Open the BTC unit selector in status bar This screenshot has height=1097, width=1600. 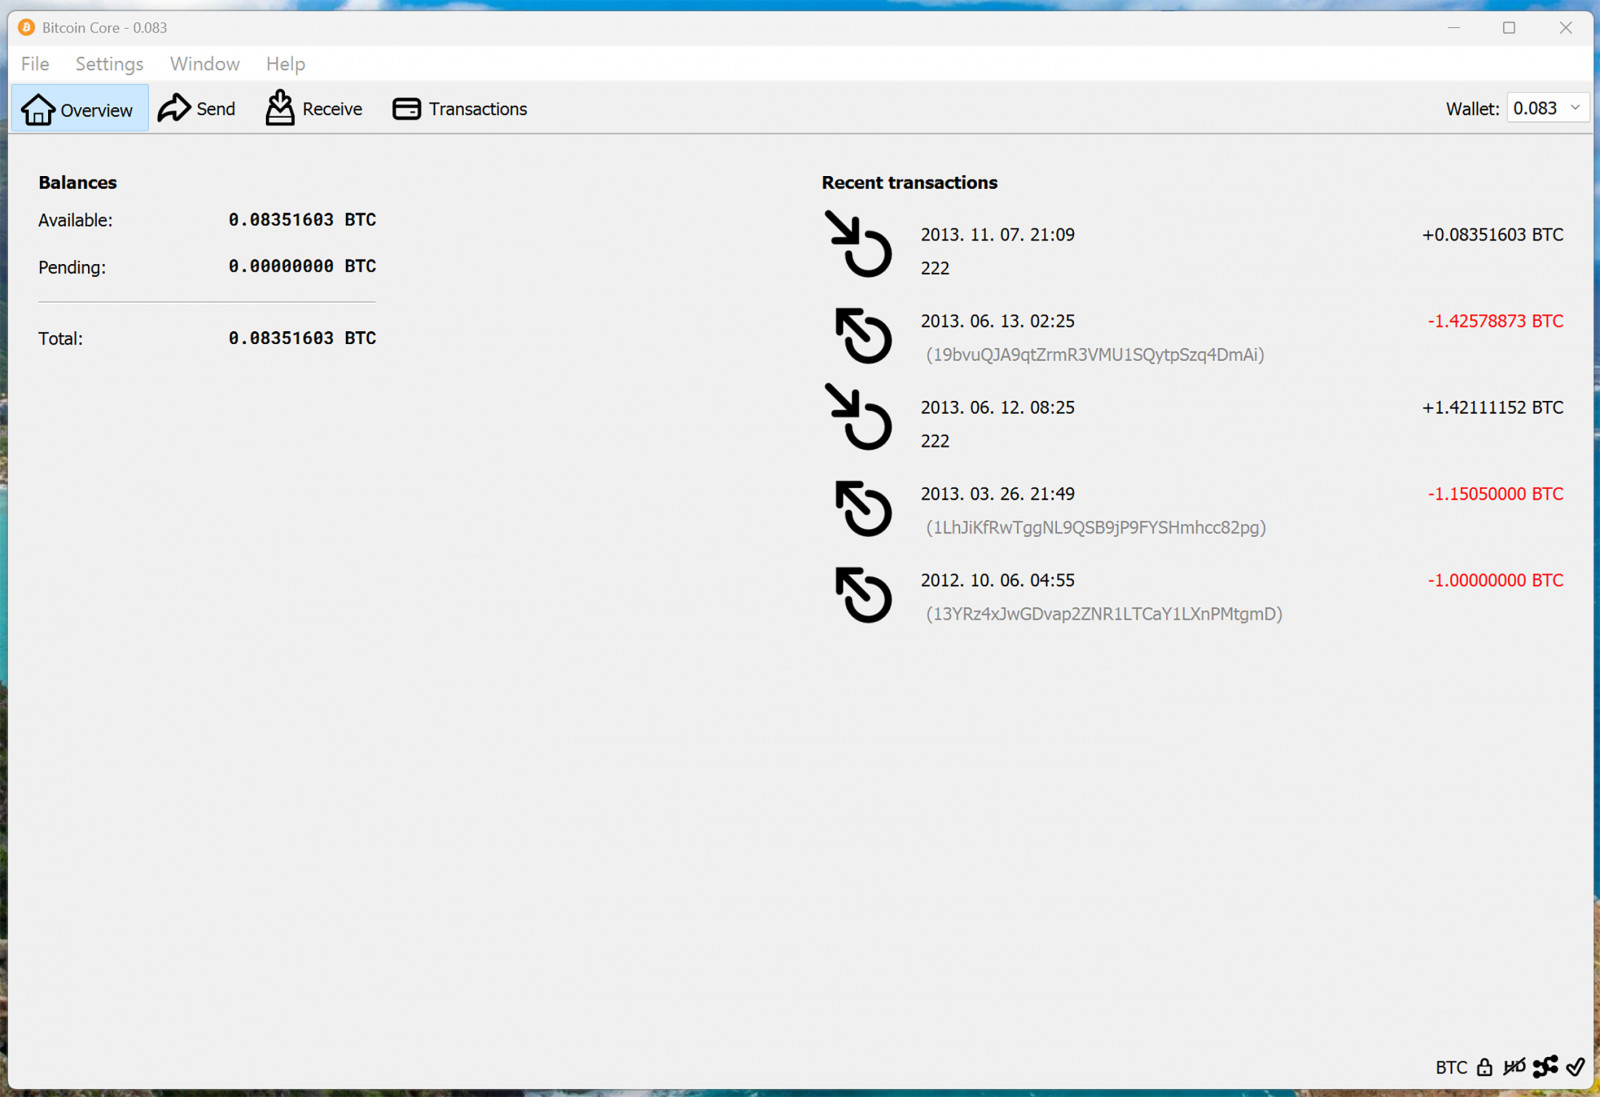click(1451, 1067)
